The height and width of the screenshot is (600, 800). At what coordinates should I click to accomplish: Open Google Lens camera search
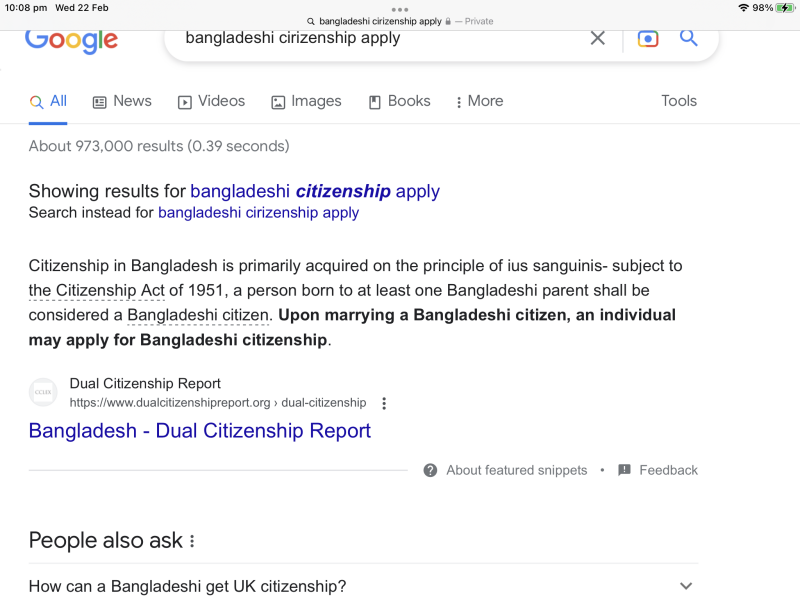tap(648, 38)
